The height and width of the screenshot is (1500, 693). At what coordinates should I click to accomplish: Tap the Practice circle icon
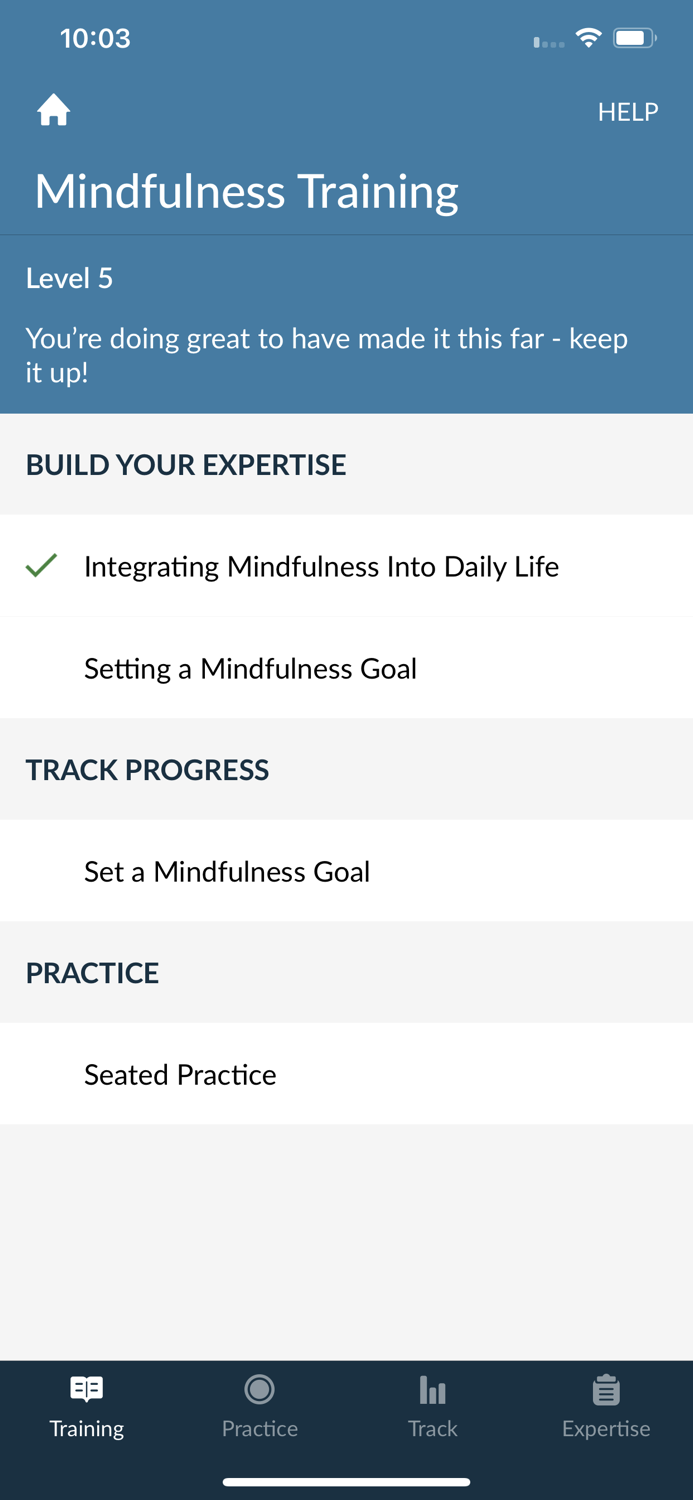click(x=259, y=1389)
